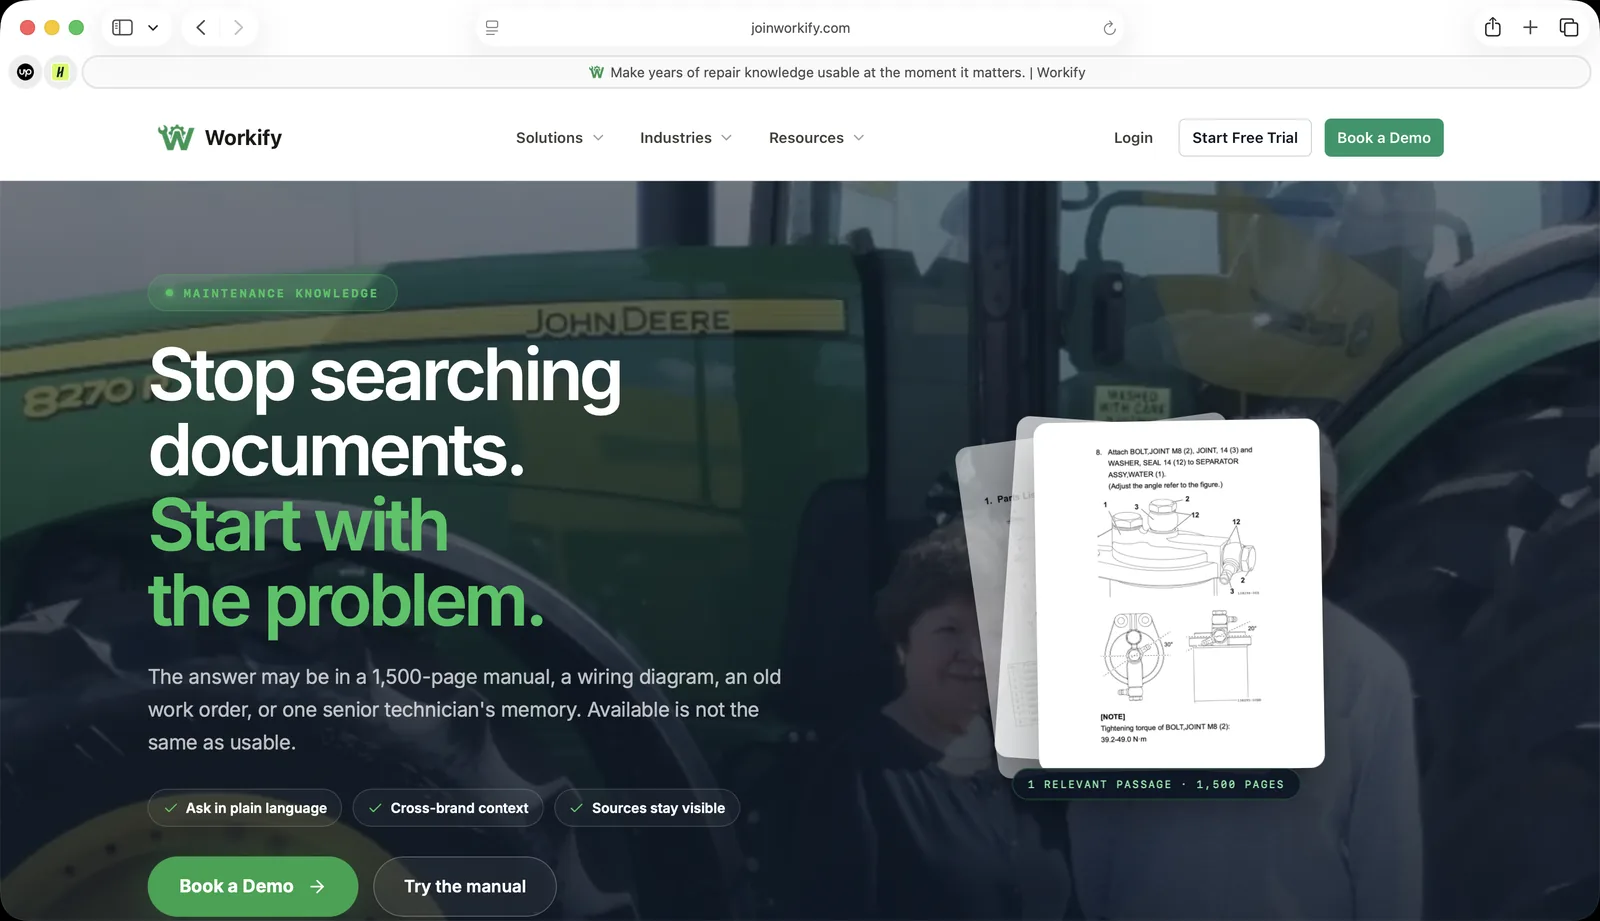Add a new tab with plus icon
The height and width of the screenshot is (921, 1600).
[1530, 28]
